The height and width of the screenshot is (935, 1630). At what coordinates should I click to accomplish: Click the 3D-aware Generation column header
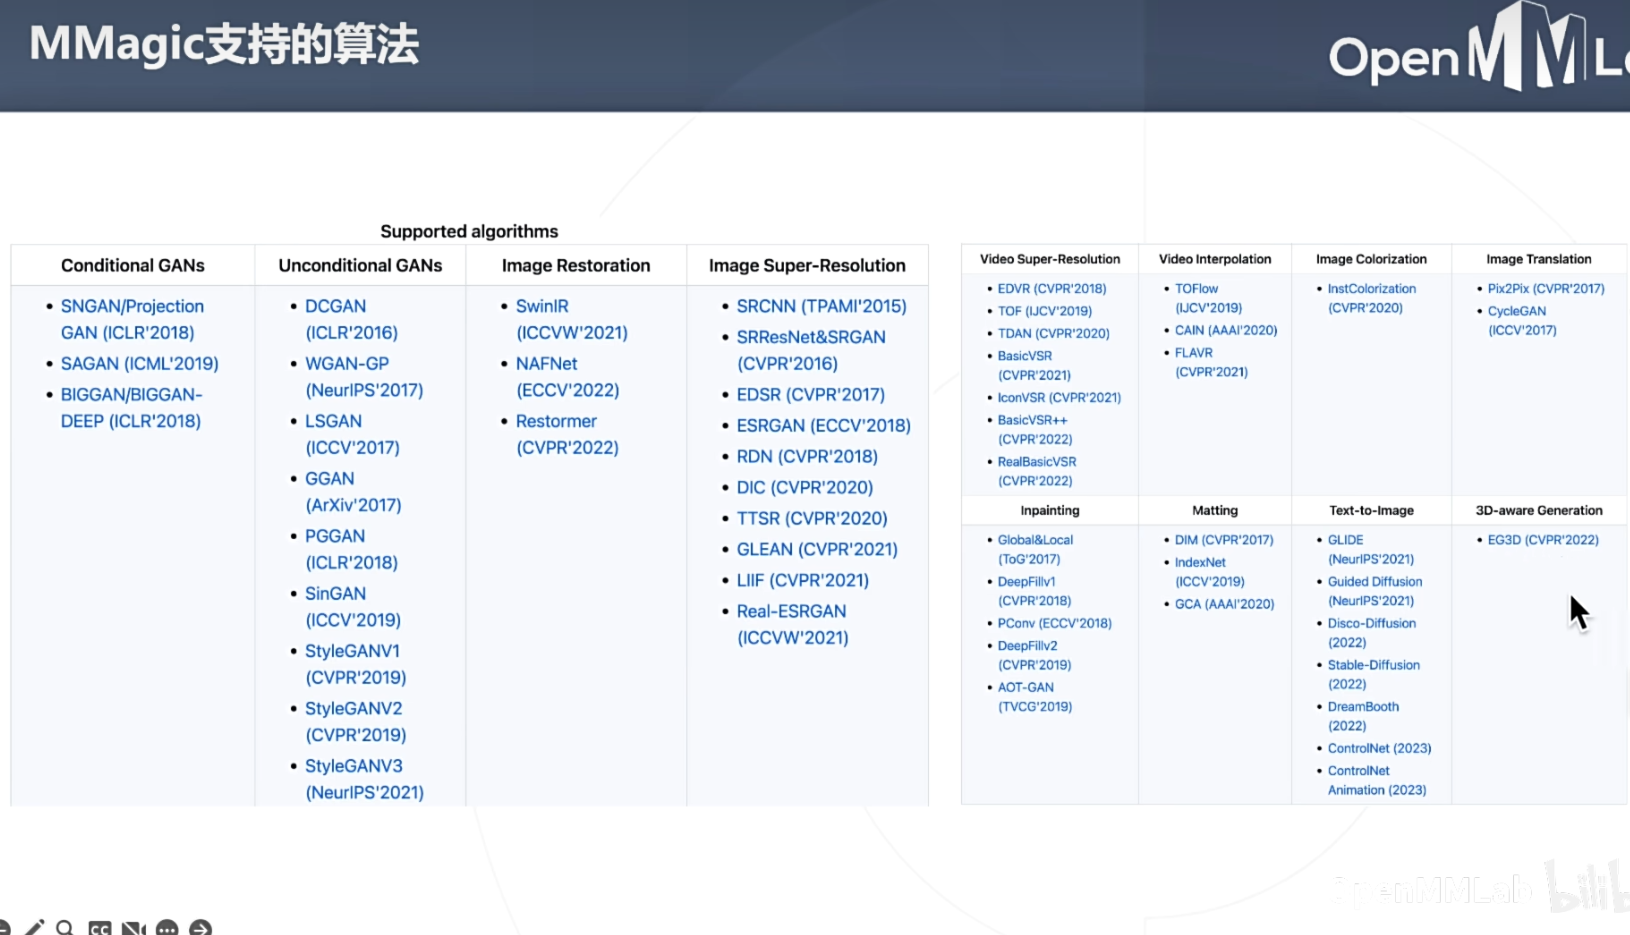point(1539,510)
